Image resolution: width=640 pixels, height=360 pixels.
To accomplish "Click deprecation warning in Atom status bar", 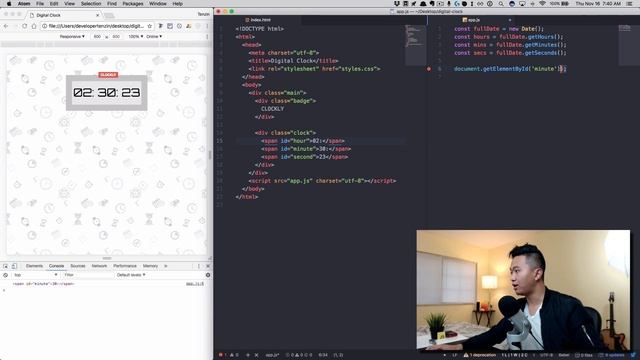I will pos(479,355).
